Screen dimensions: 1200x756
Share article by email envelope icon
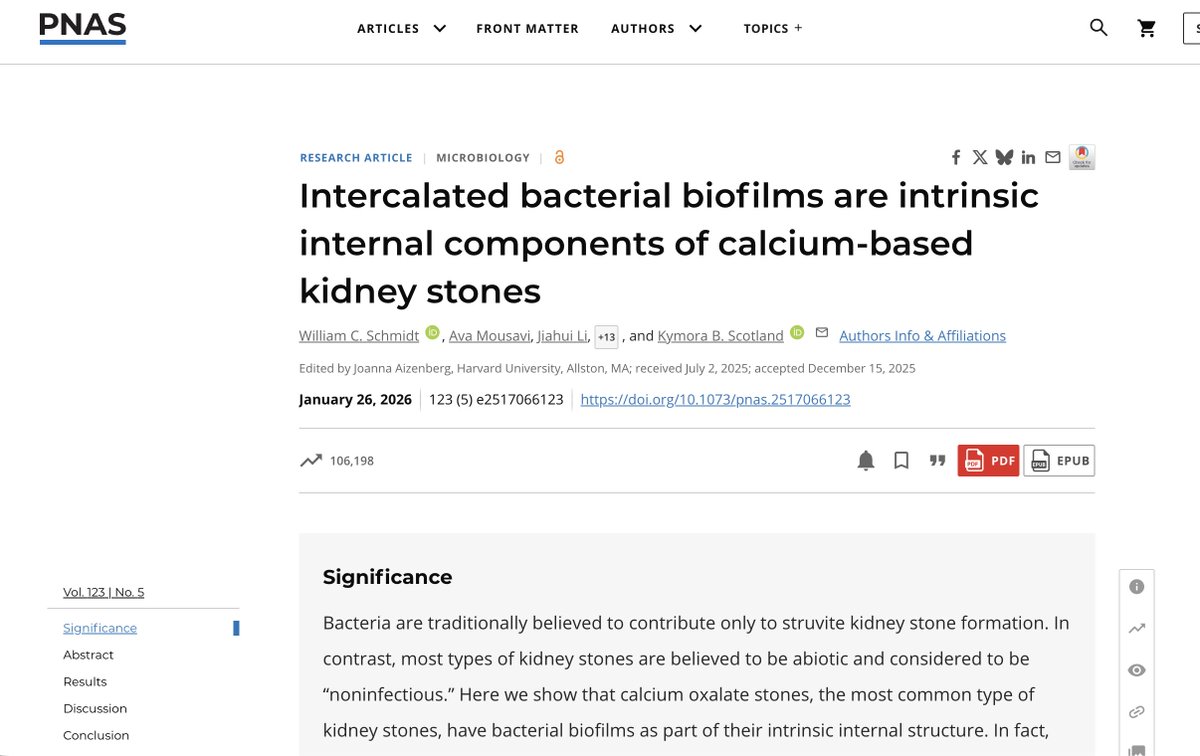[x=1052, y=157]
